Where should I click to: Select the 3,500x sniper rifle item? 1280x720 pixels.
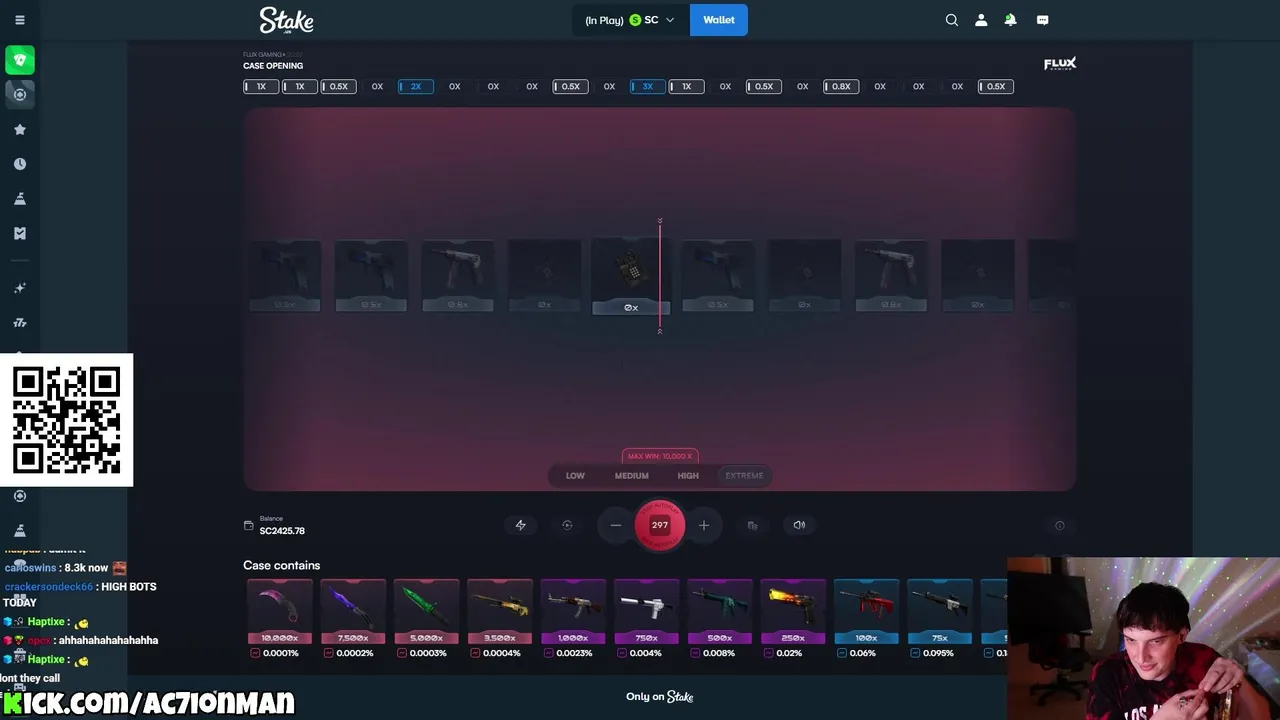500,612
